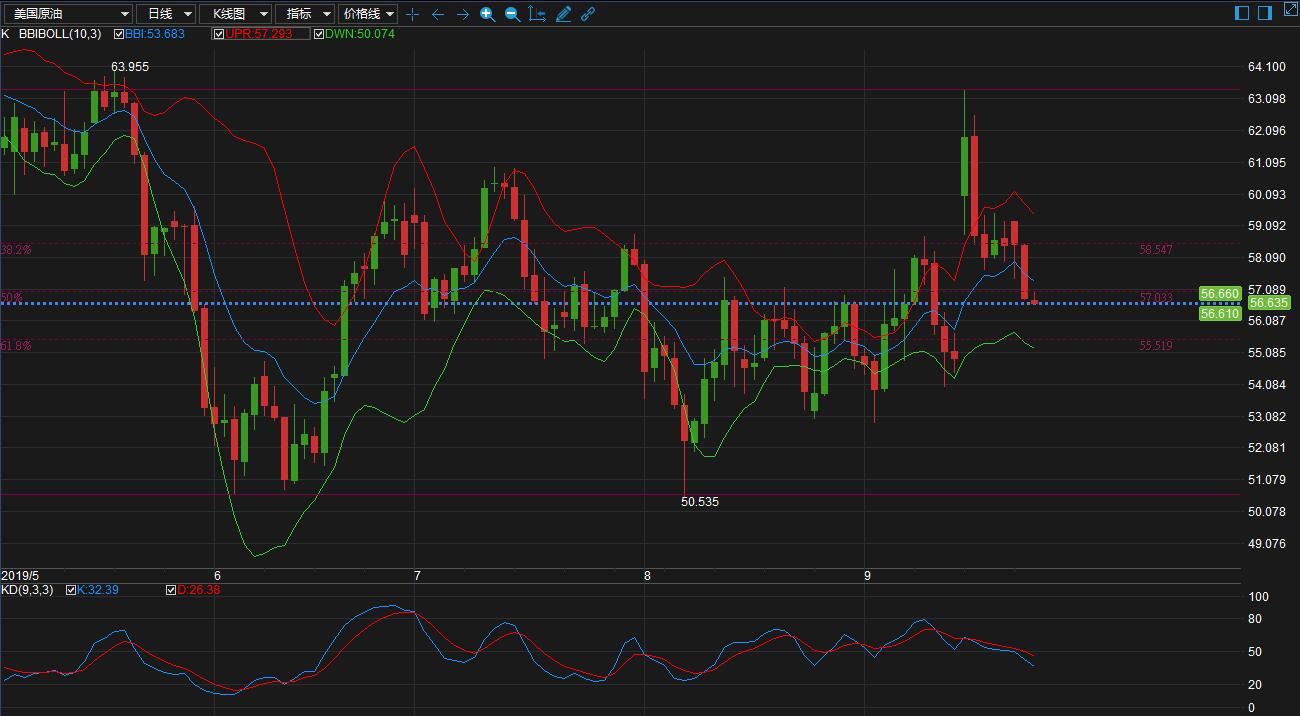
Task: Zoom in with the magnifier plus icon
Action: (x=487, y=14)
